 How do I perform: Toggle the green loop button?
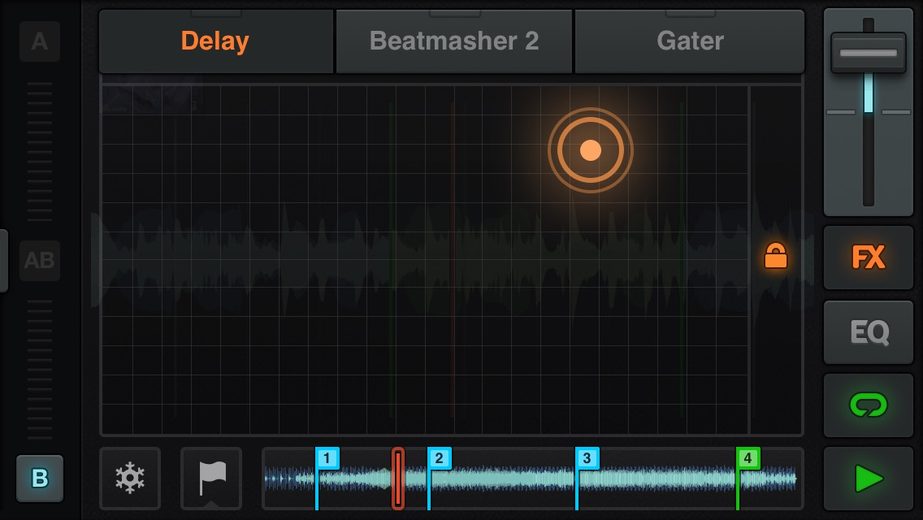[x=868, y=405]
